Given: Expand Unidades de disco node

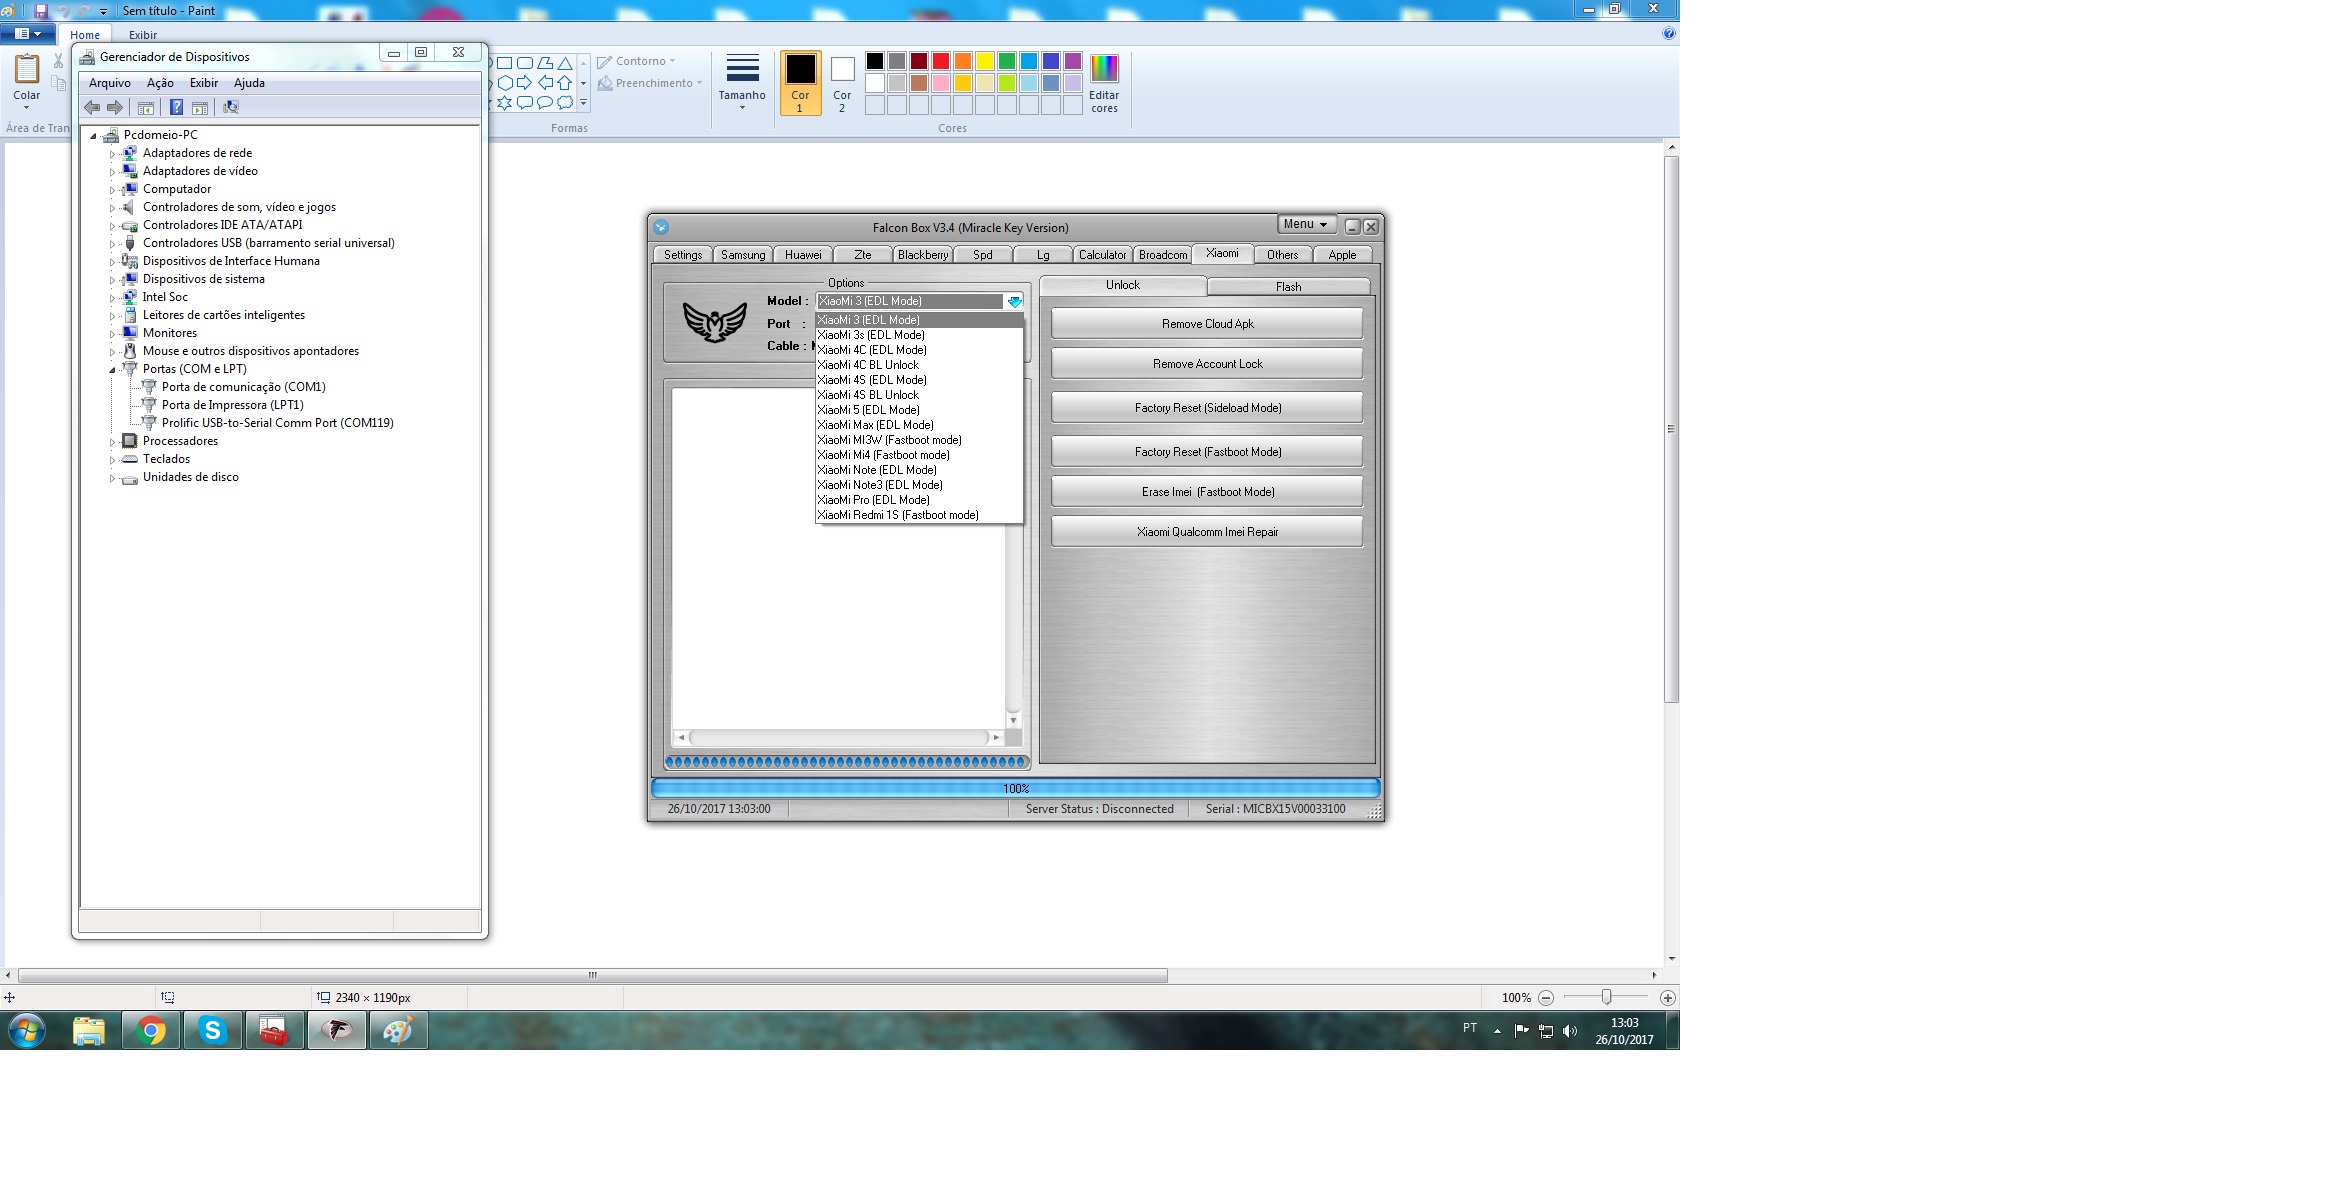Looking at the screenshot, I should [112, 478].
